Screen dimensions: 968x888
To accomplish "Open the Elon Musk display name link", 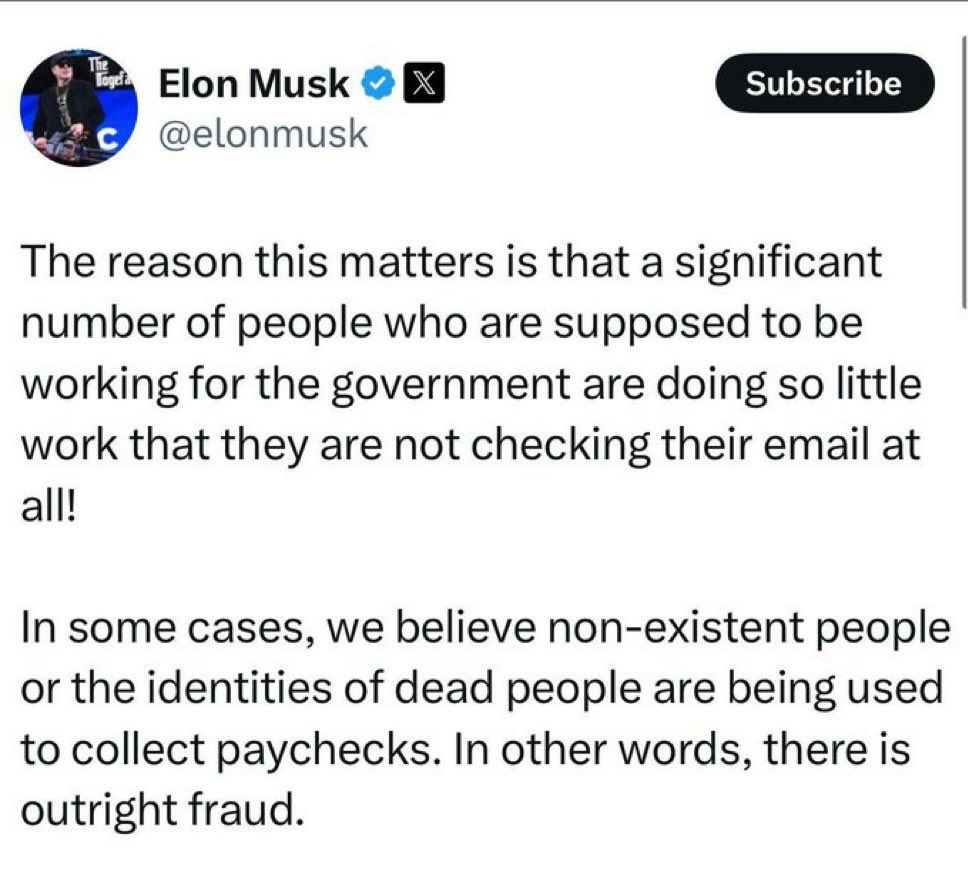I will point(255,85).
